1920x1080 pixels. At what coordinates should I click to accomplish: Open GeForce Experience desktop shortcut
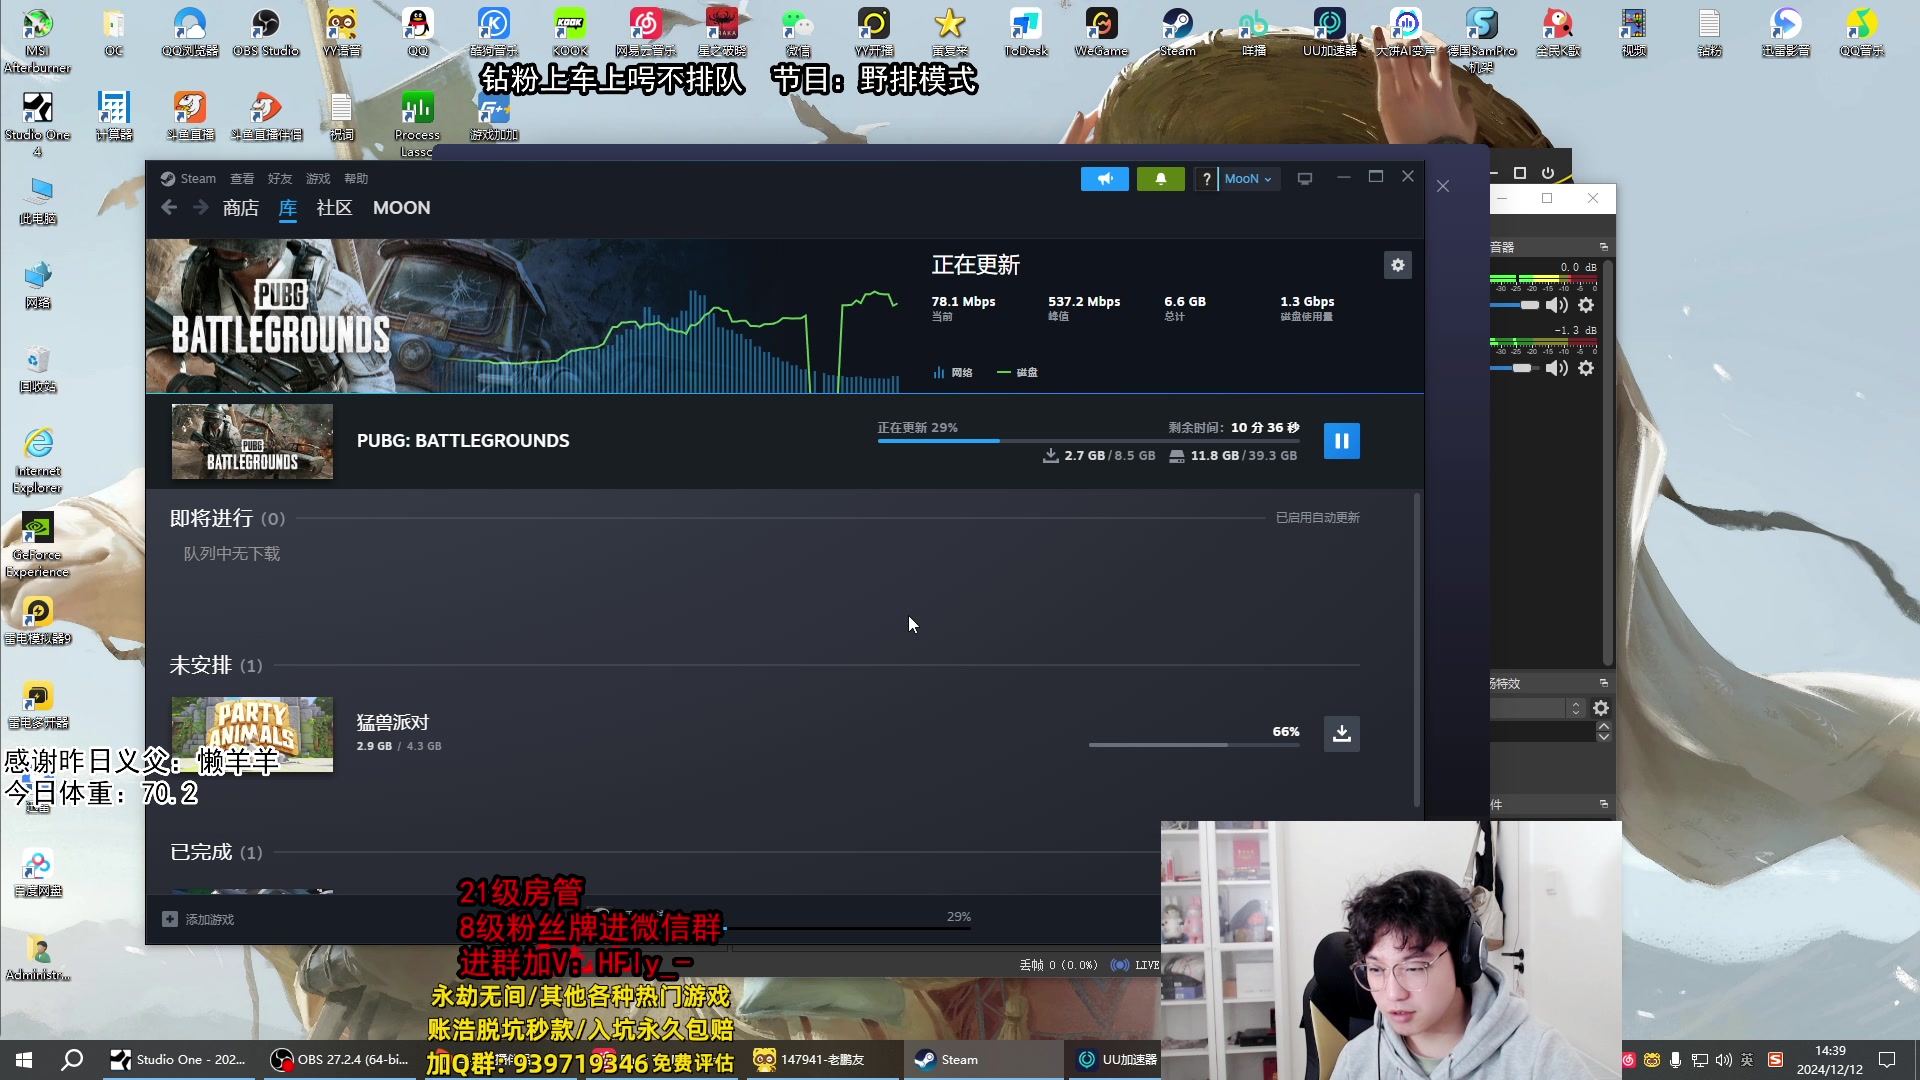coord(37,545)
